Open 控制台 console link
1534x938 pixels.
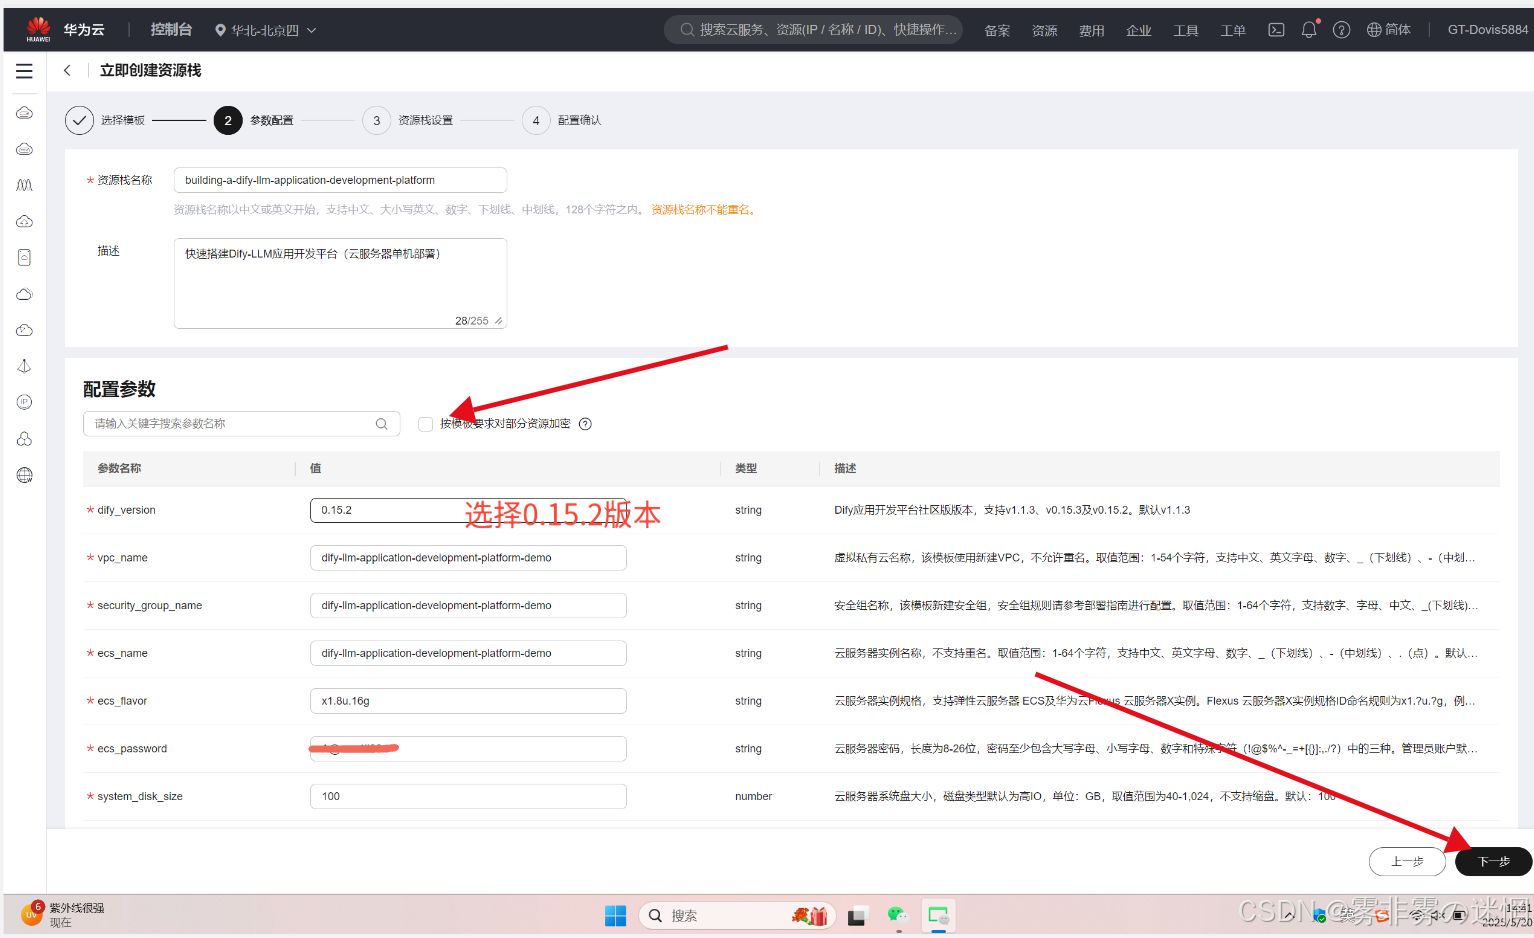[171, 30]
